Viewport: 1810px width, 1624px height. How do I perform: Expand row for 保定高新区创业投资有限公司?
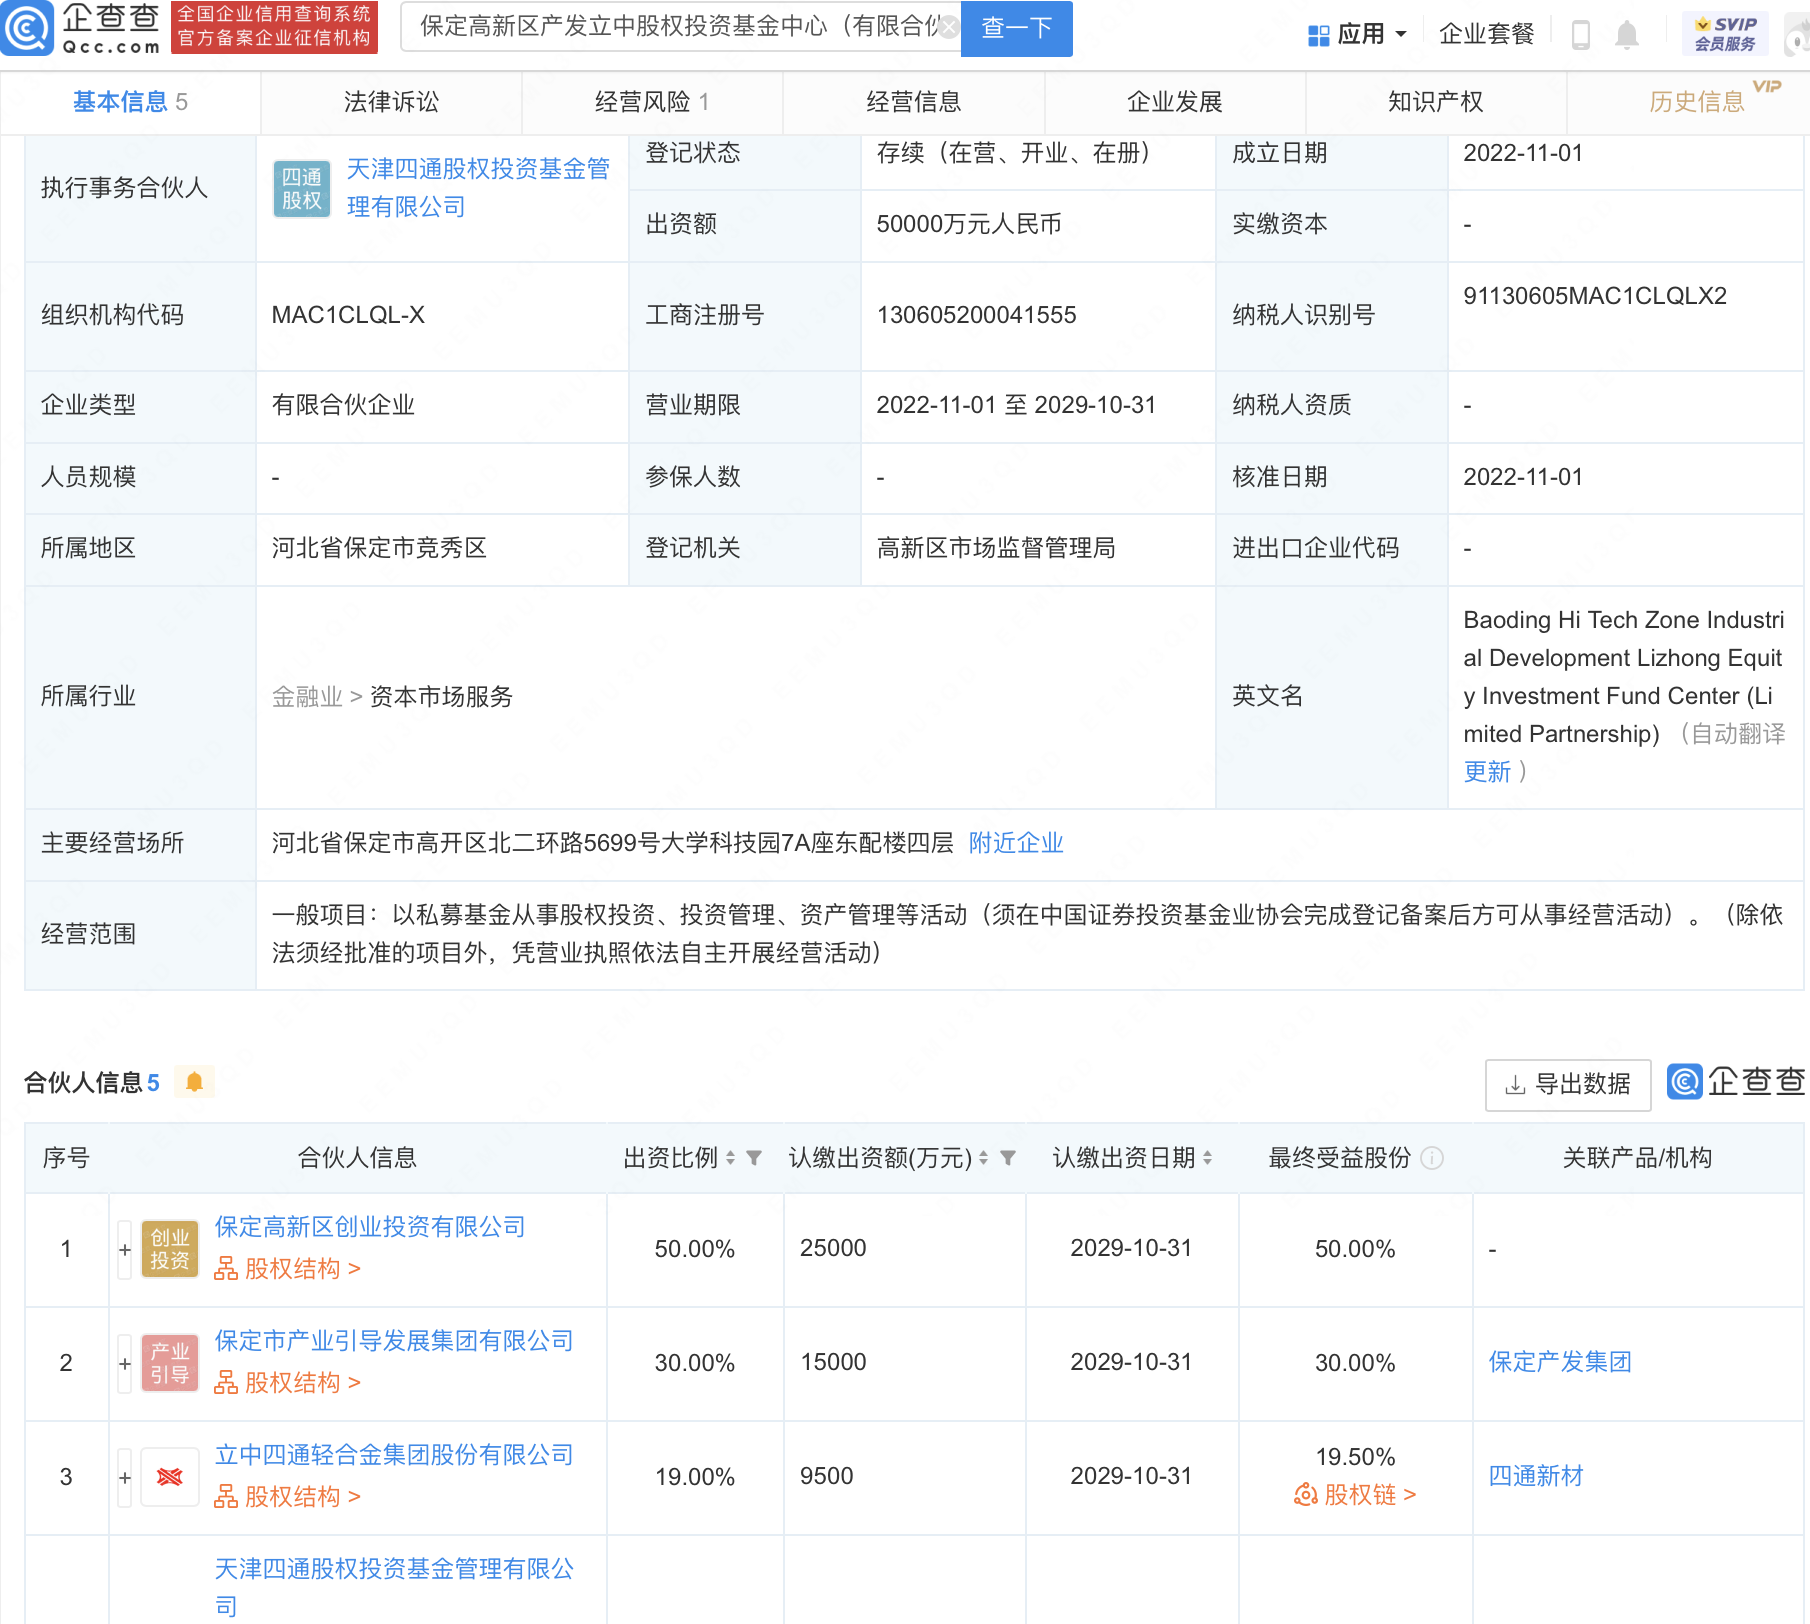[125, 1249]
